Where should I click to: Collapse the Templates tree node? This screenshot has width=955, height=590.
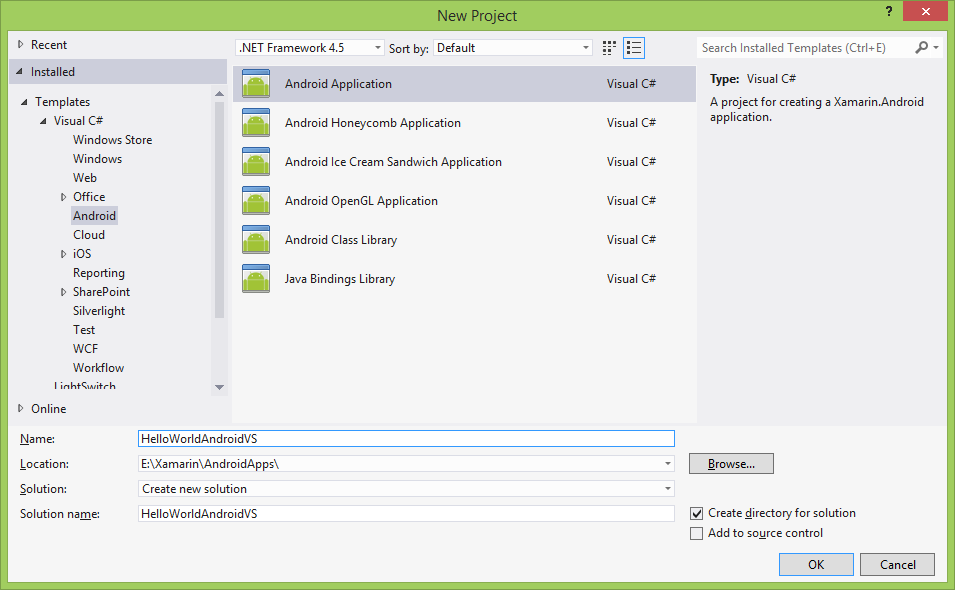(x=24, y=102)
